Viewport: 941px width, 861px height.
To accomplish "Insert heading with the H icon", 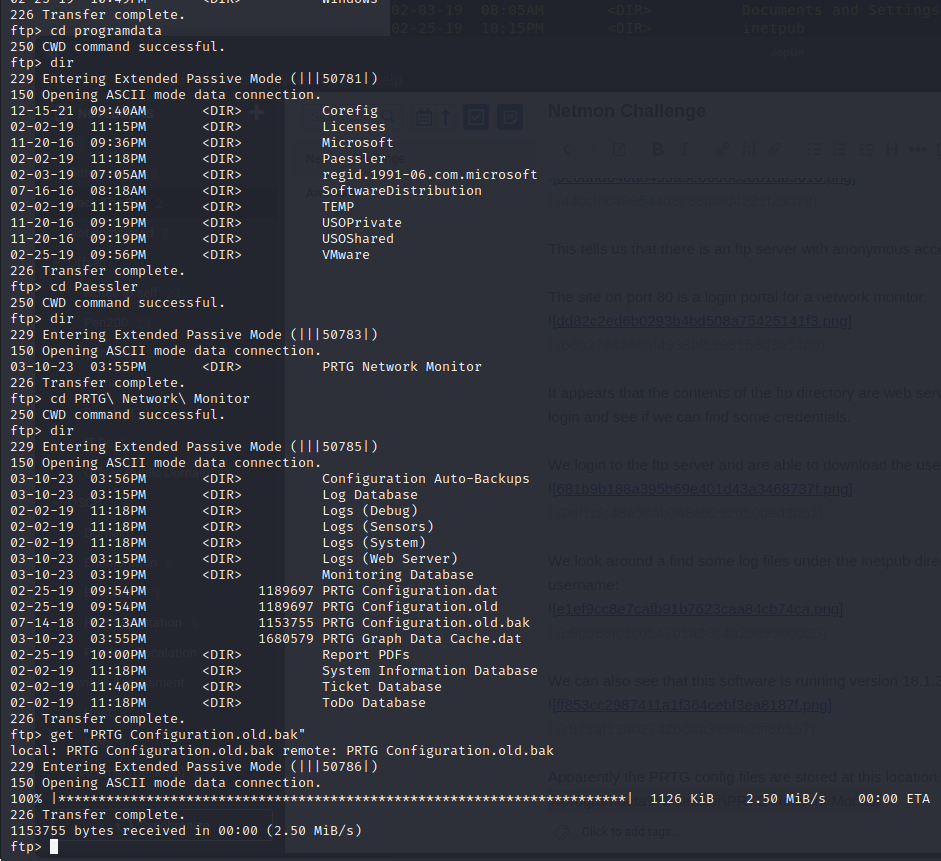I will click(892, 149).
